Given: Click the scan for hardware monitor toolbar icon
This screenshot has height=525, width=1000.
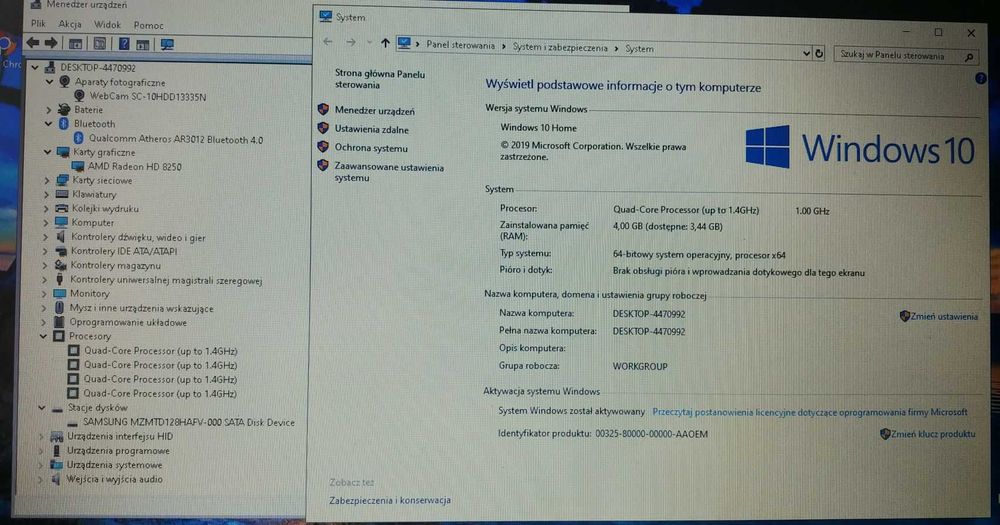Looking at the screenshot, I should (x=167, y=44).
